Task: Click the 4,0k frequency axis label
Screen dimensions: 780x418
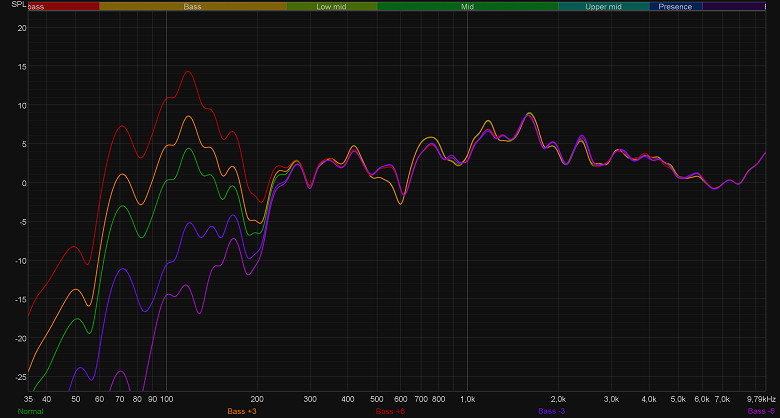Action: coord(649,399)
